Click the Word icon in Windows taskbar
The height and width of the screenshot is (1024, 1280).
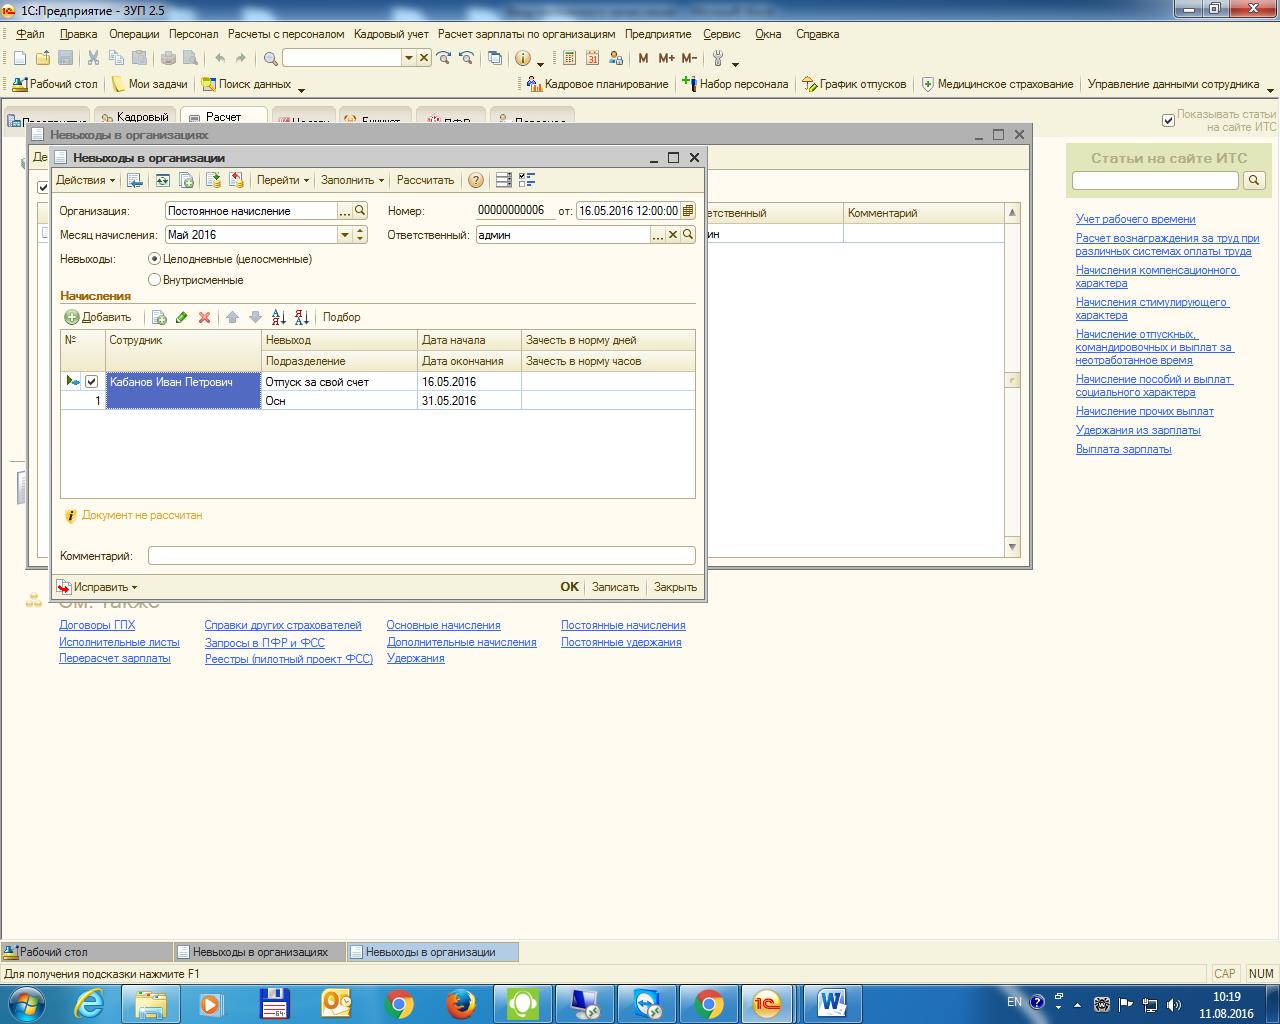[x=832, y=1003]
